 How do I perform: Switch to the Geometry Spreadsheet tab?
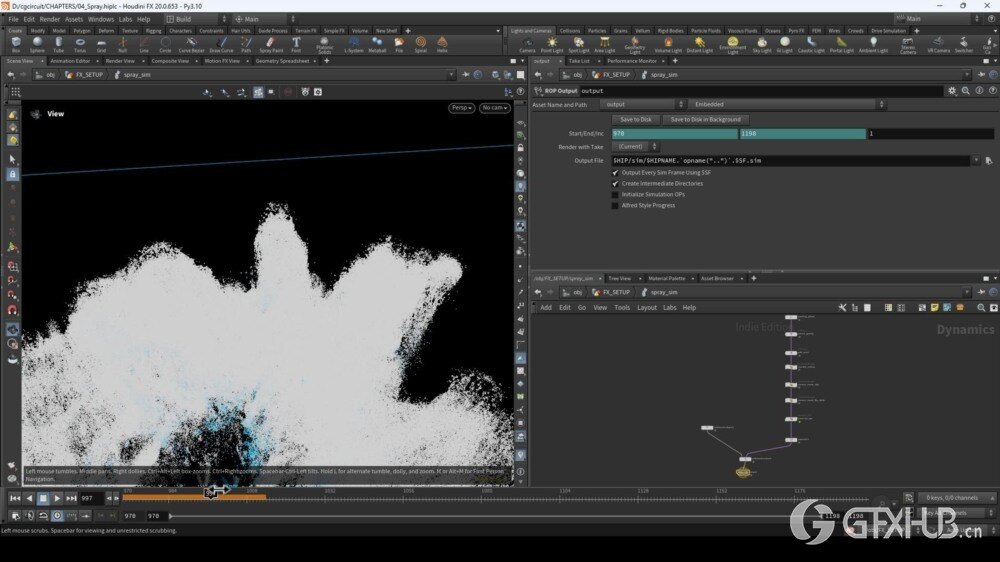pos(282,61)
